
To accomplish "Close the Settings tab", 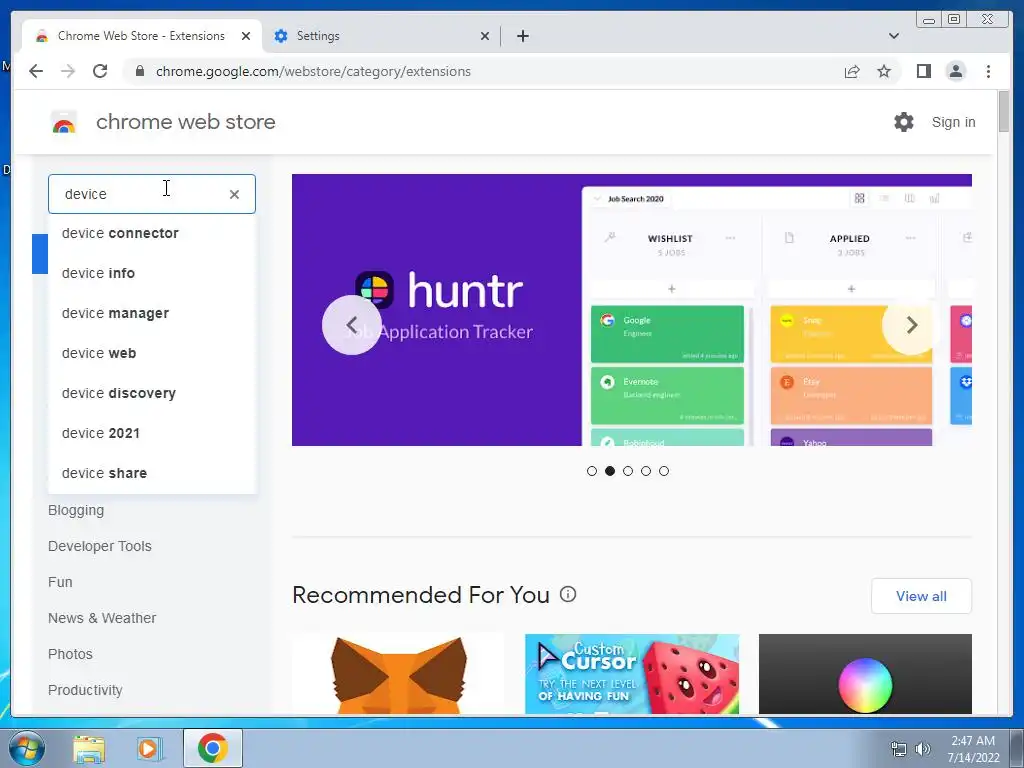I will [485, 36].
